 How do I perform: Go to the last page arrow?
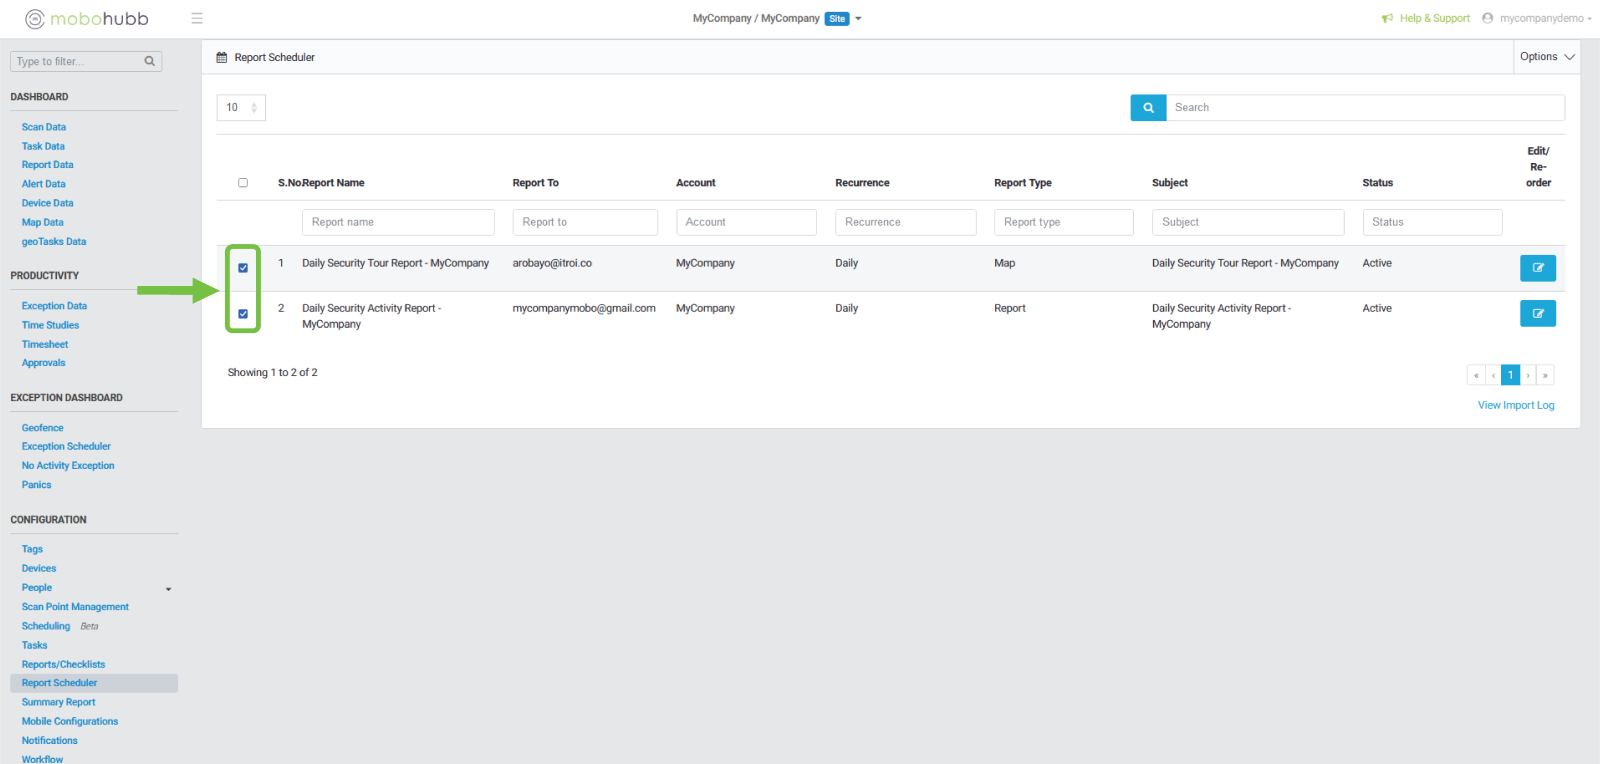(x=1545, y=375)
